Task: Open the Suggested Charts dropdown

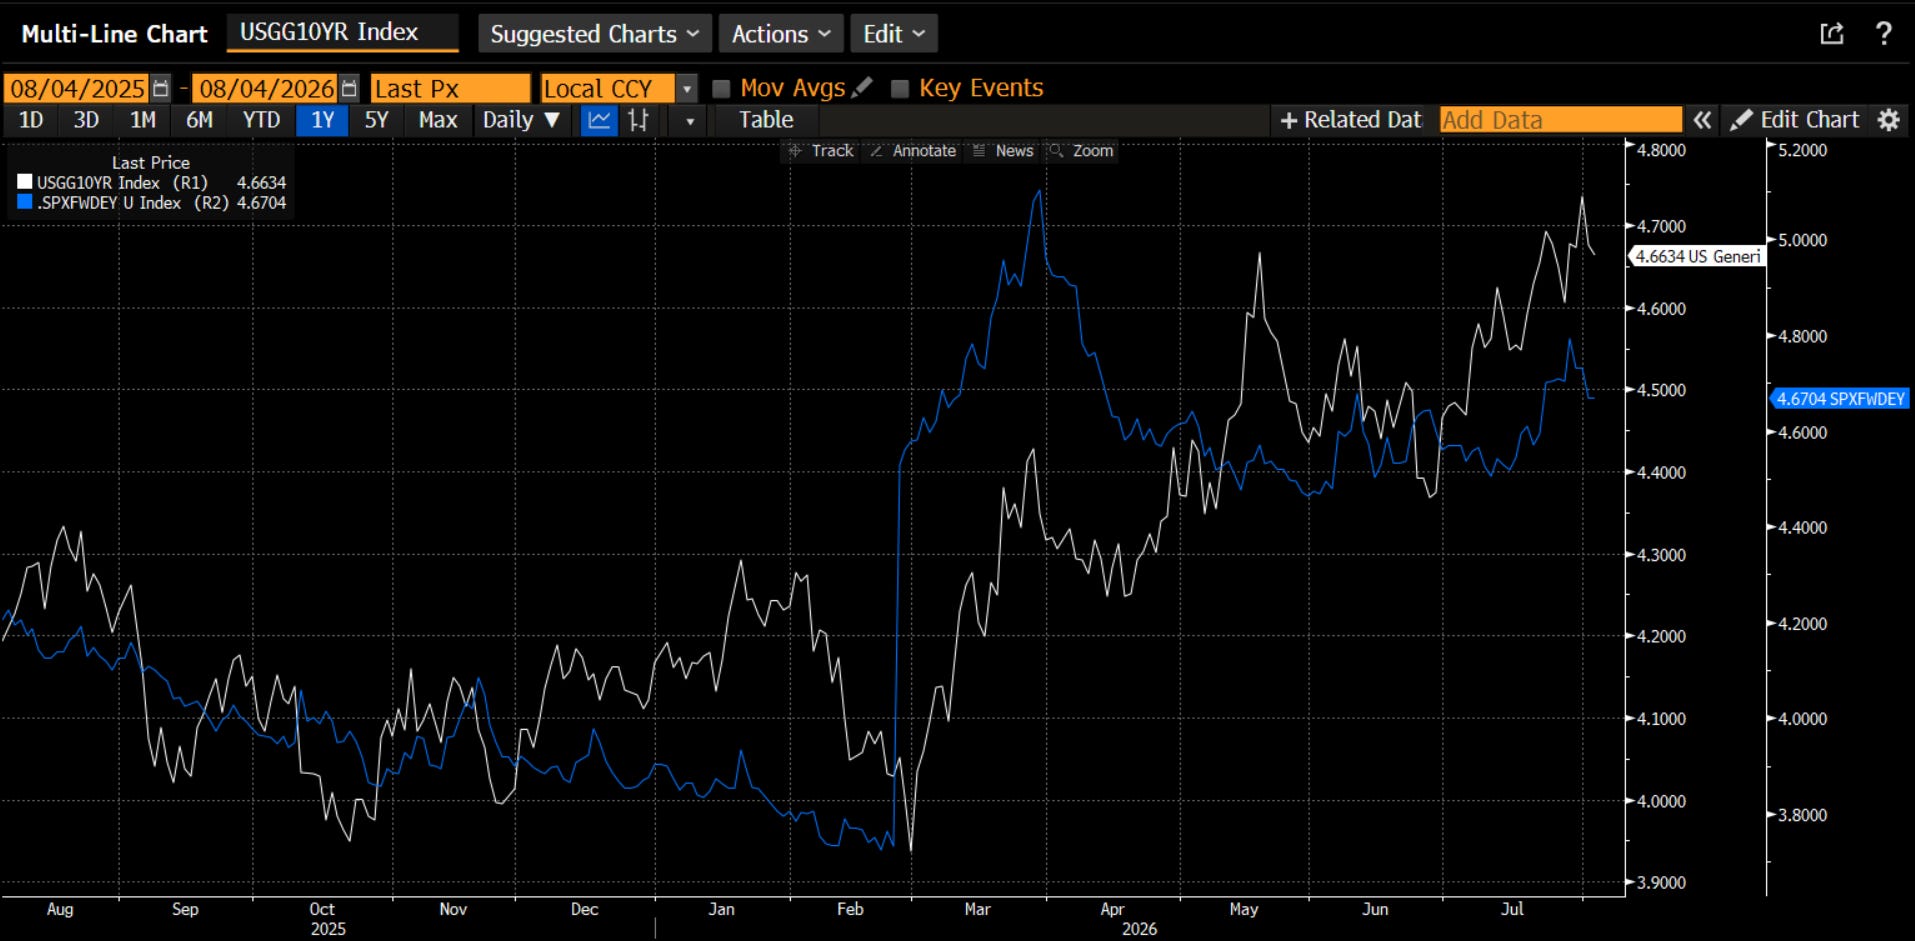Action: [x=595, y=34]
